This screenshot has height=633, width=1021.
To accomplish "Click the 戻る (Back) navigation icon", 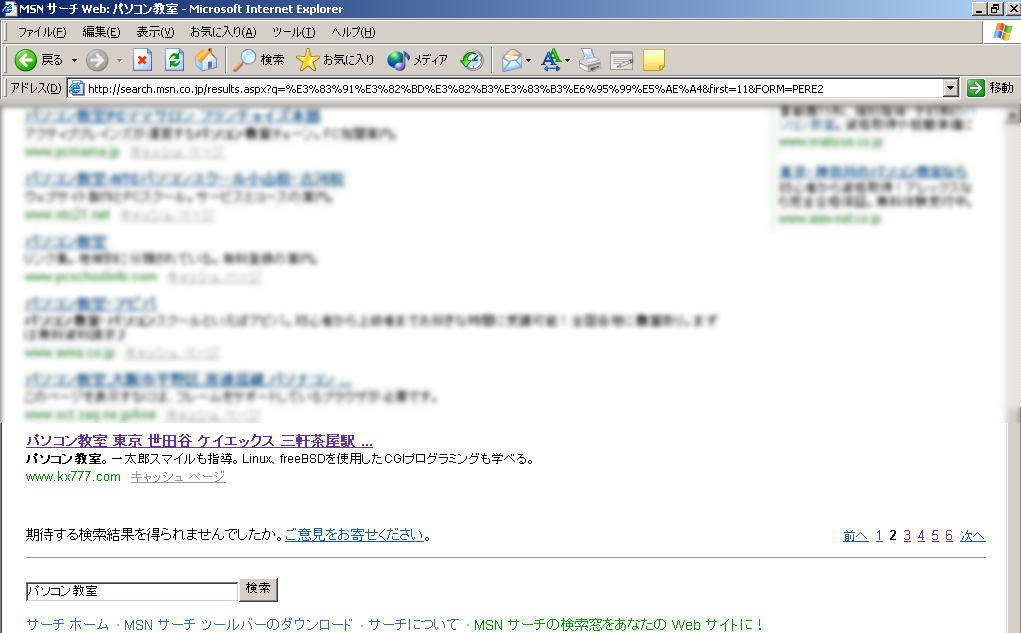I will pos(27,60).
